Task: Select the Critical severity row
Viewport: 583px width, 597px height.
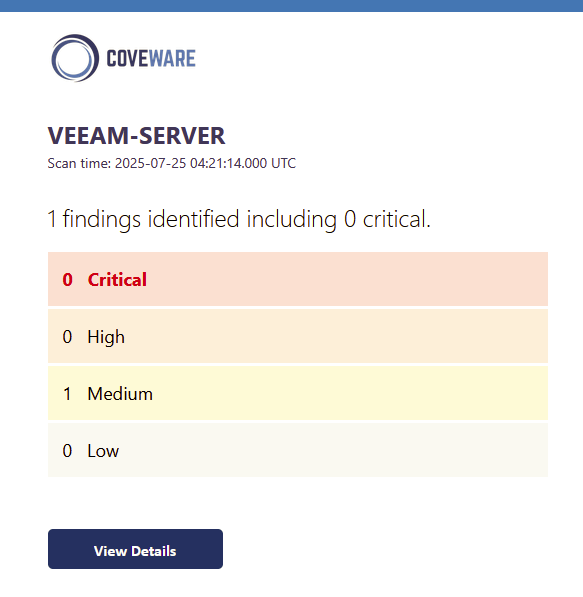Action: (x=298, y=279)
